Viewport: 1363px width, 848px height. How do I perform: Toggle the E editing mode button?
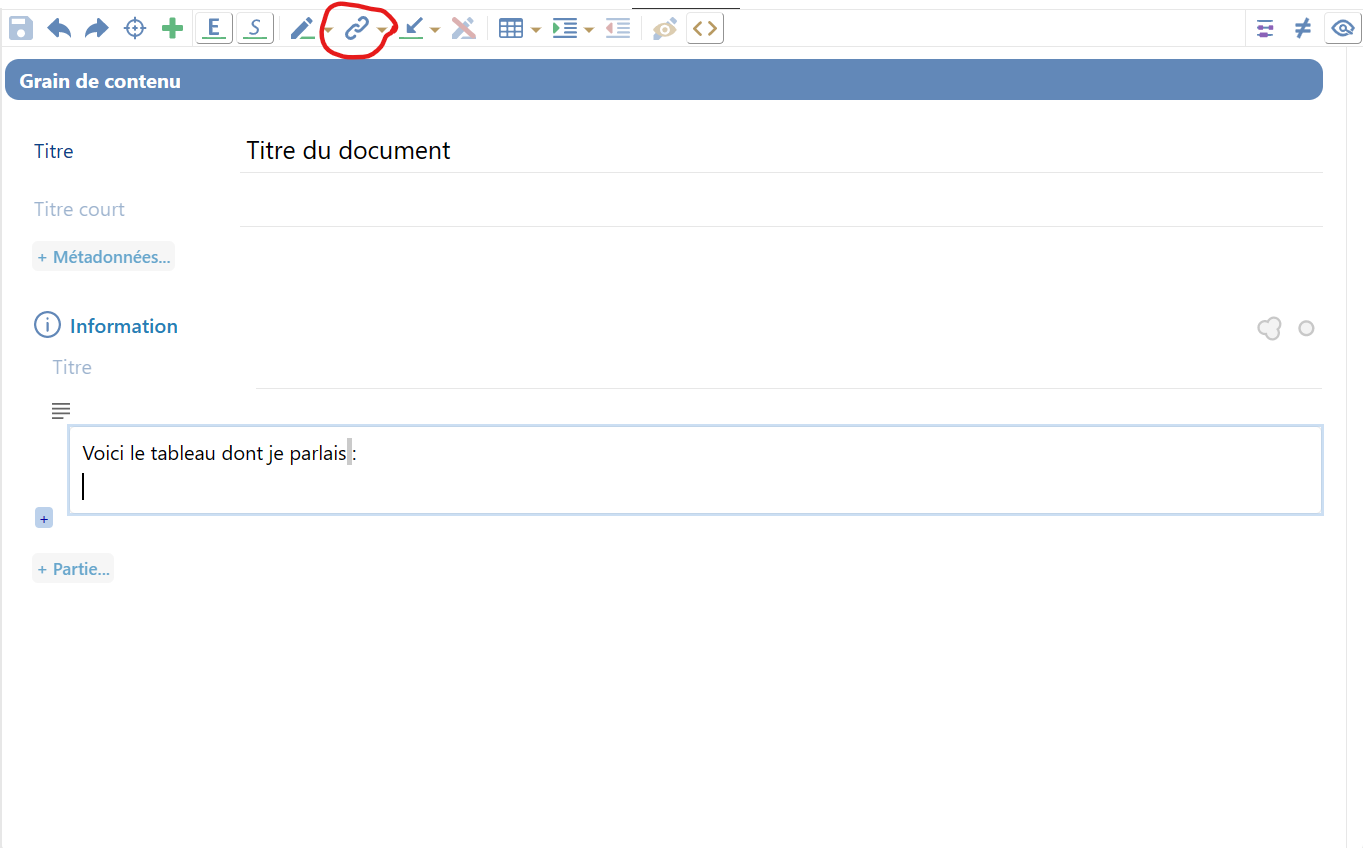214,28
